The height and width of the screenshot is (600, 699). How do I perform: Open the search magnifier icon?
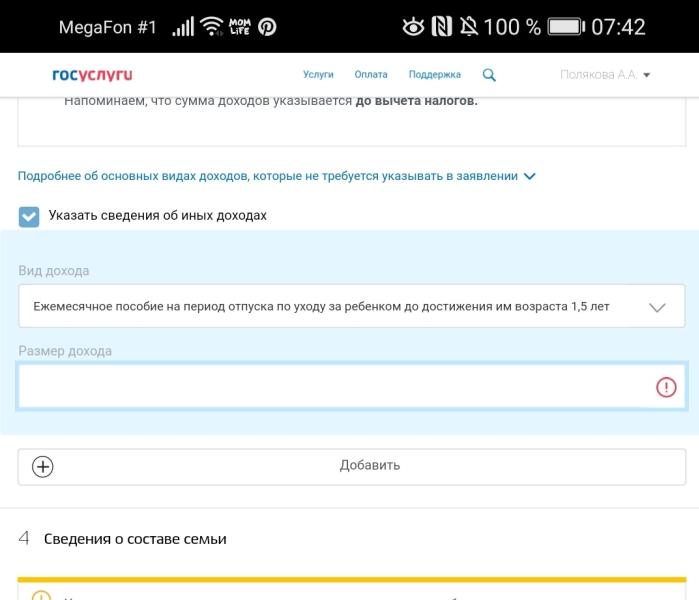[489, 75]
